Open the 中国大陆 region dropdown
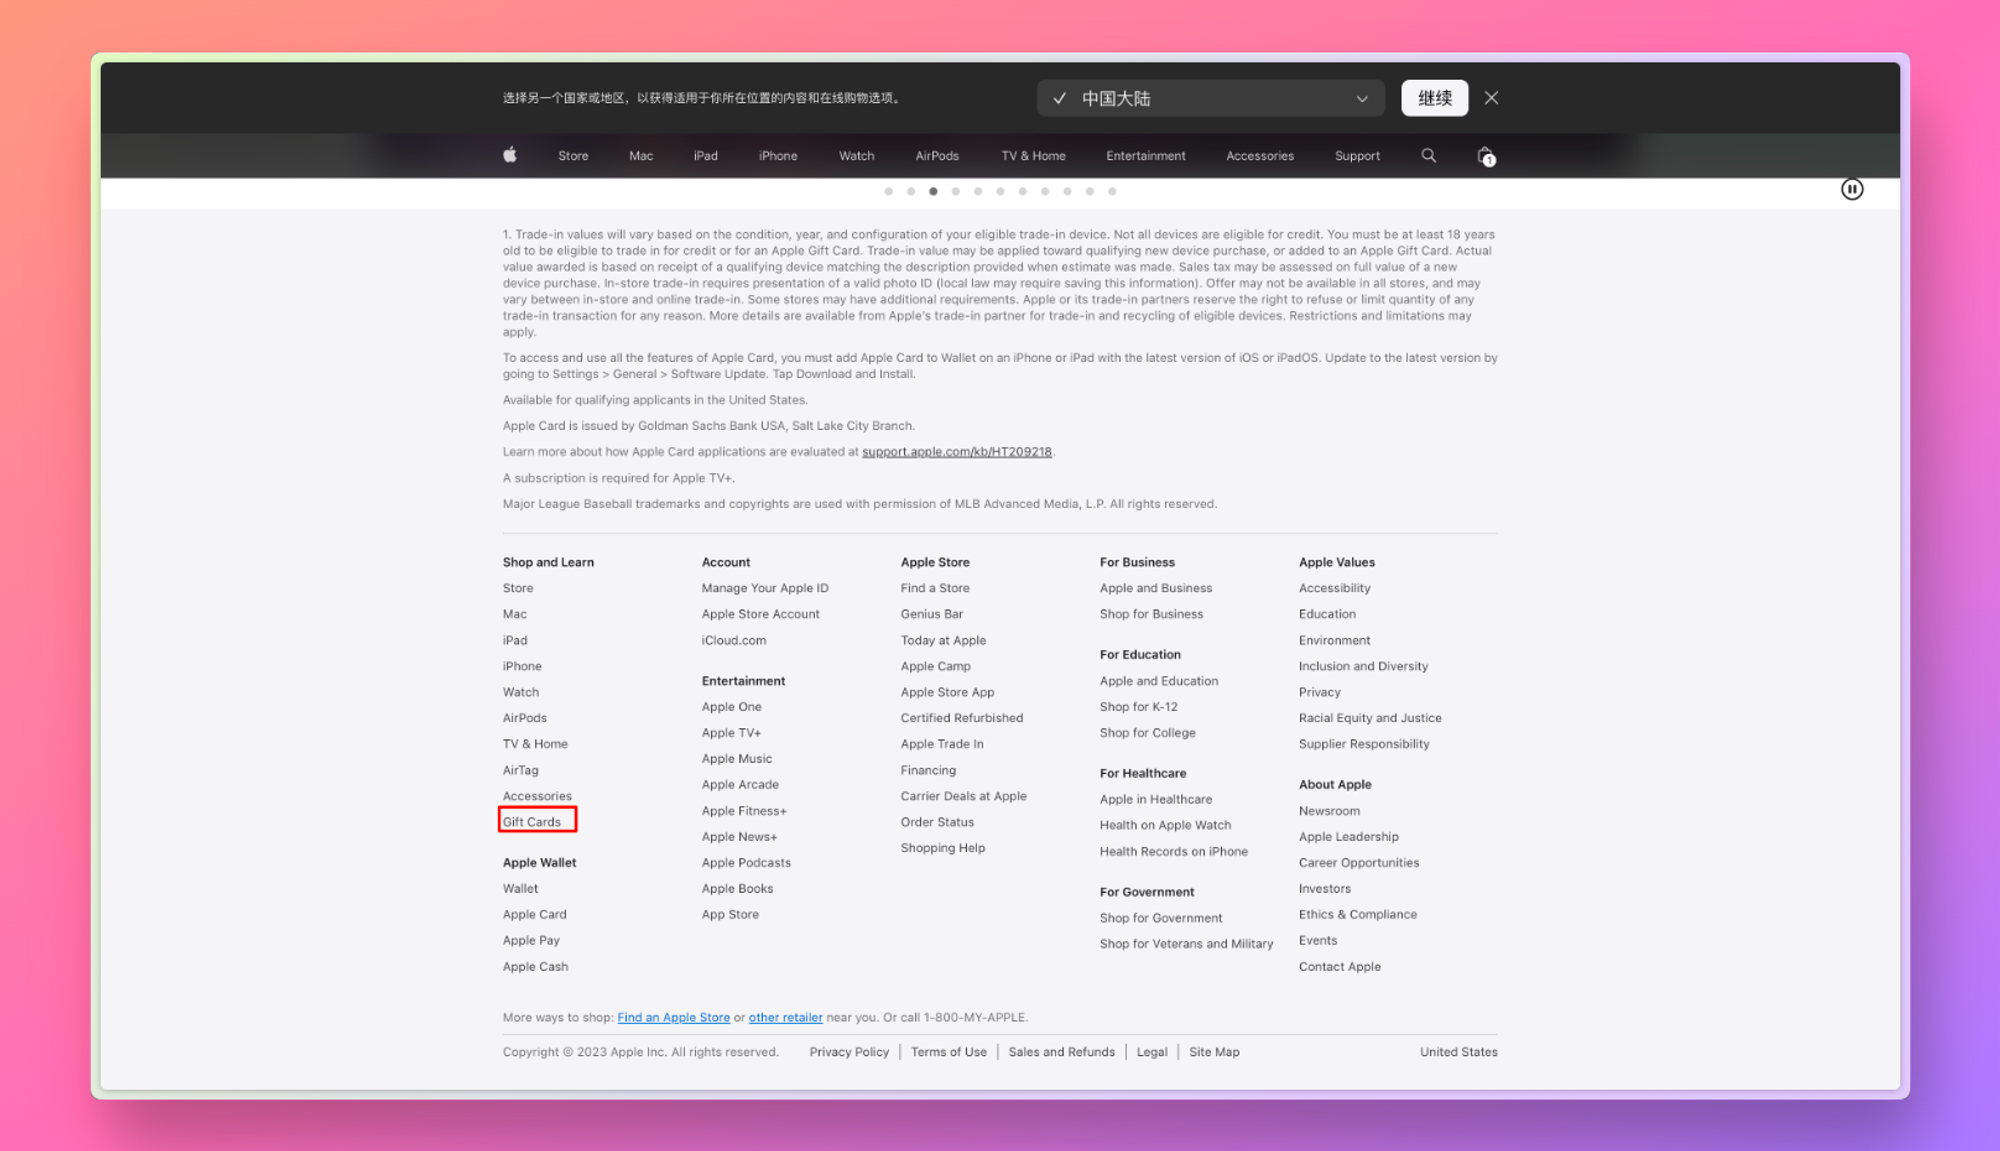The image size is (2000, 1151). tap(1211, 98)
